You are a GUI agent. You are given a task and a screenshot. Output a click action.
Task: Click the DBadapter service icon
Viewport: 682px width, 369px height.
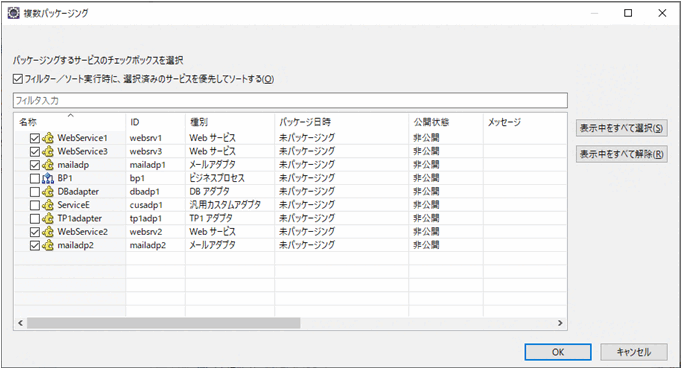pyautogui.click(x=48, y=192)
